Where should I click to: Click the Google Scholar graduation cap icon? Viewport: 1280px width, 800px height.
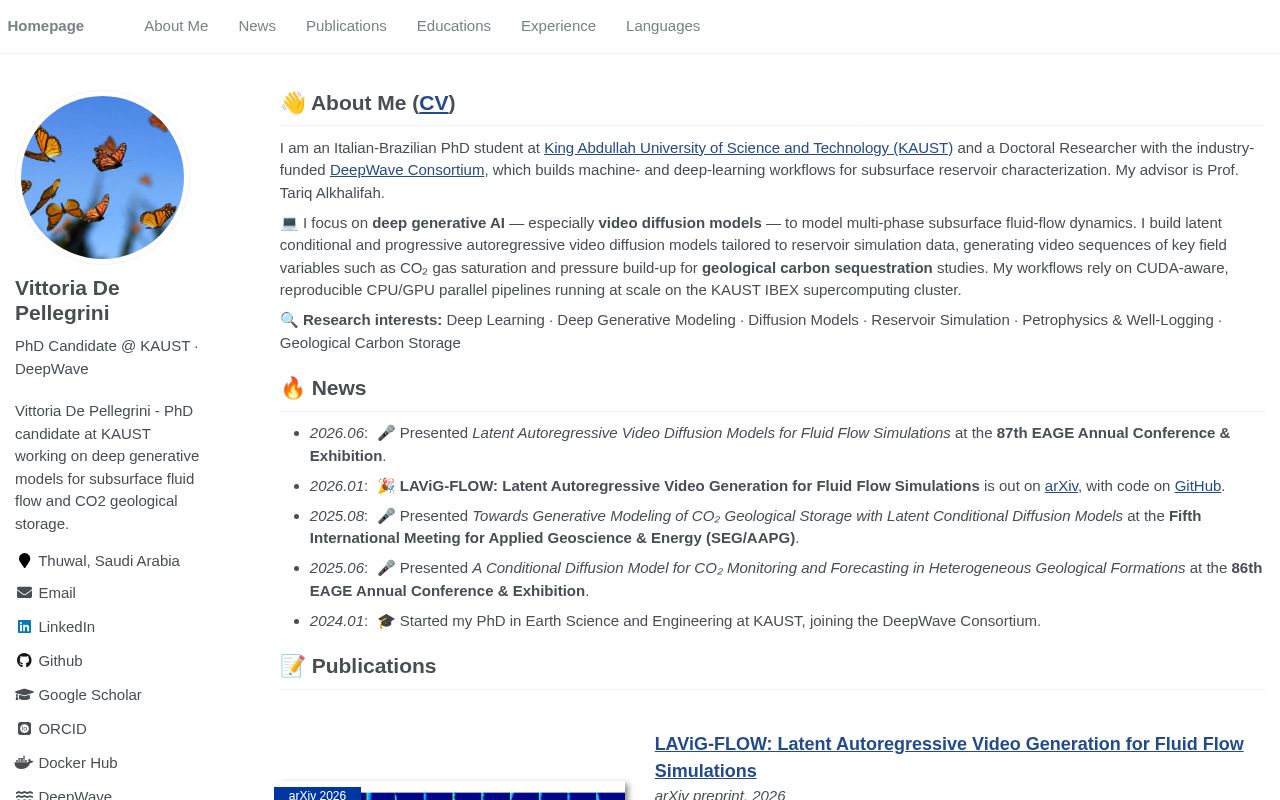point(24,695)
